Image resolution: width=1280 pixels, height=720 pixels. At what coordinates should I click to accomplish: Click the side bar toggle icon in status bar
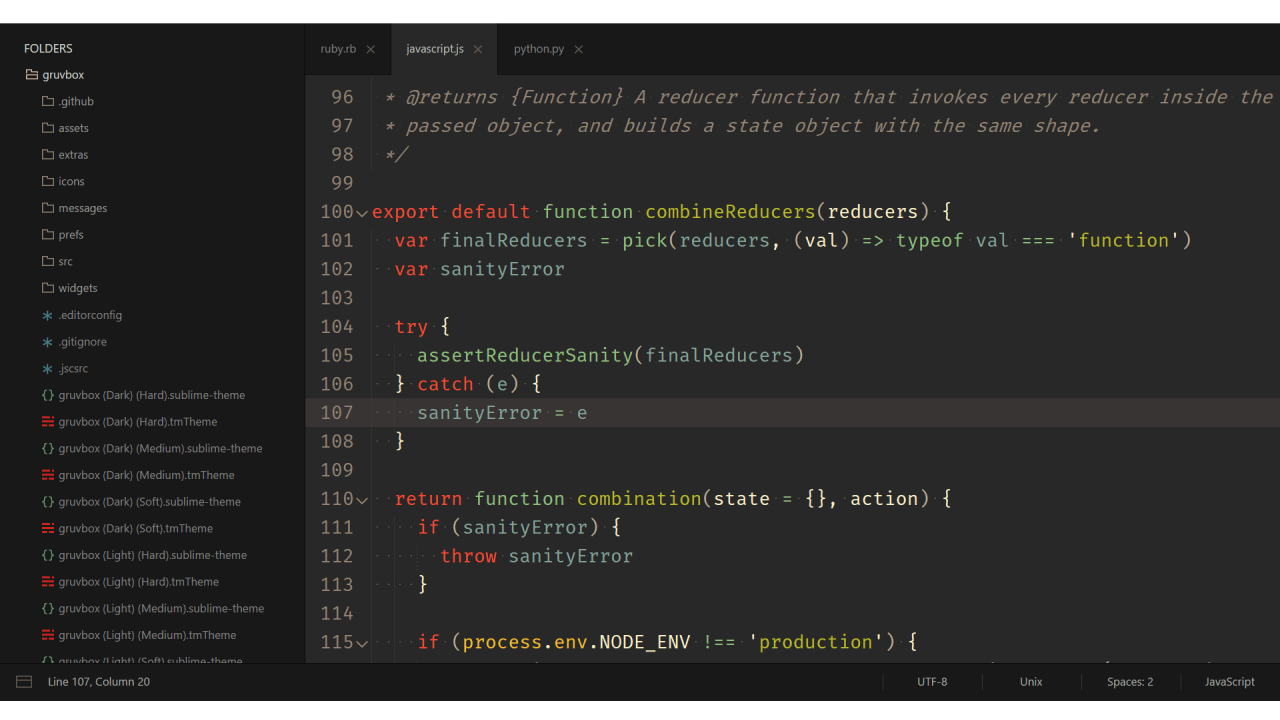pos(24,682)
